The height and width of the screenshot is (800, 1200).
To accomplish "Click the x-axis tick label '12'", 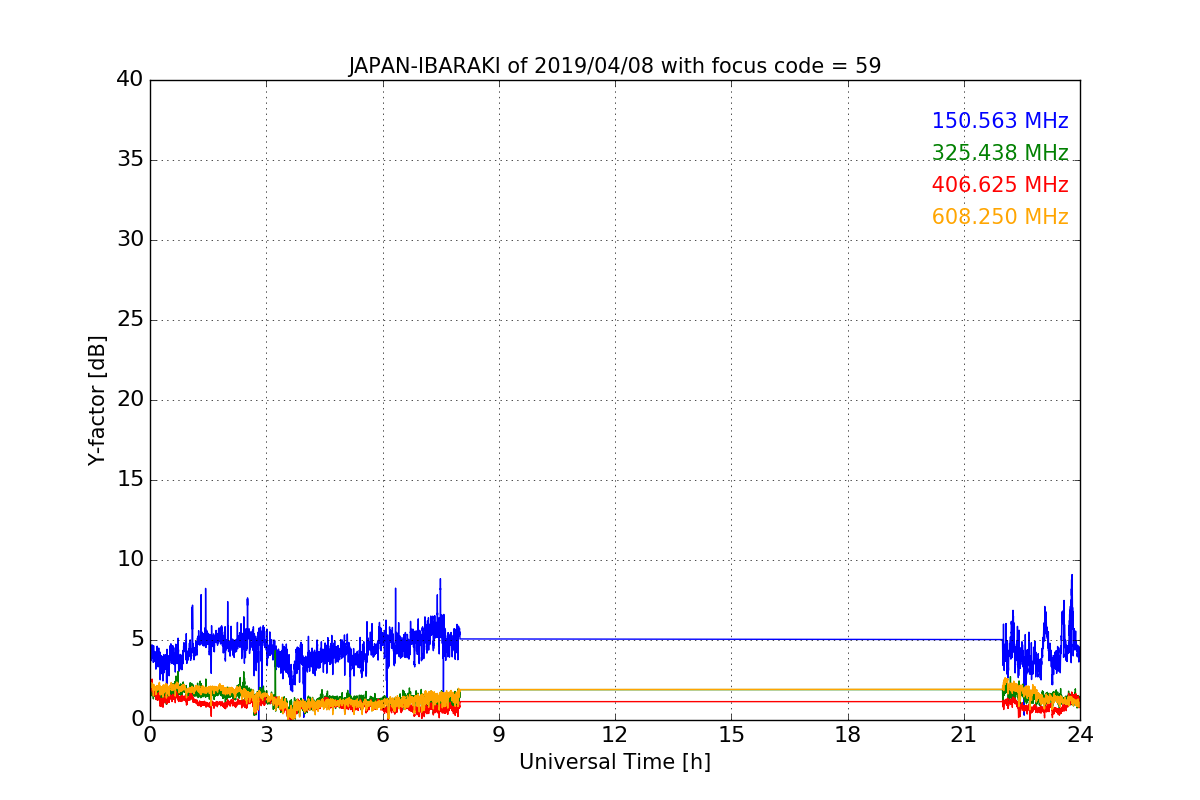I will pyautogui.click(x=615, y=734).
